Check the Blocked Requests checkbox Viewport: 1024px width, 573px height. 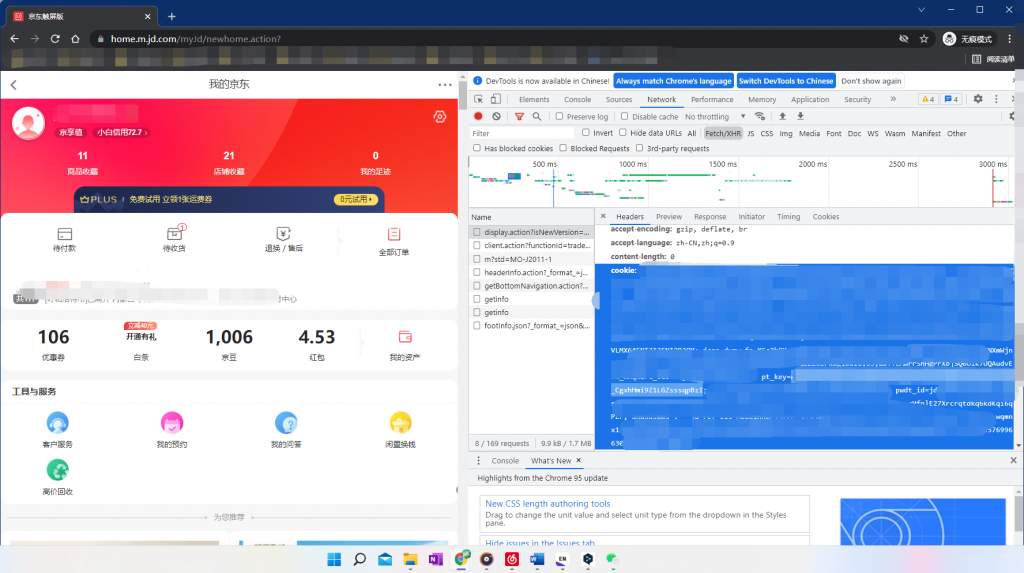click(x=563, y=148)
